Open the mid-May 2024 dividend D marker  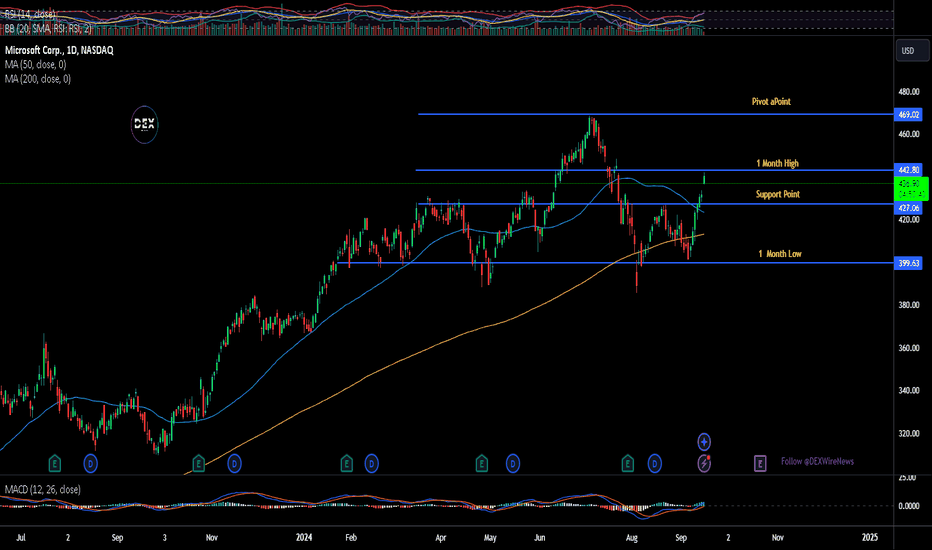(x=512, y=463)
